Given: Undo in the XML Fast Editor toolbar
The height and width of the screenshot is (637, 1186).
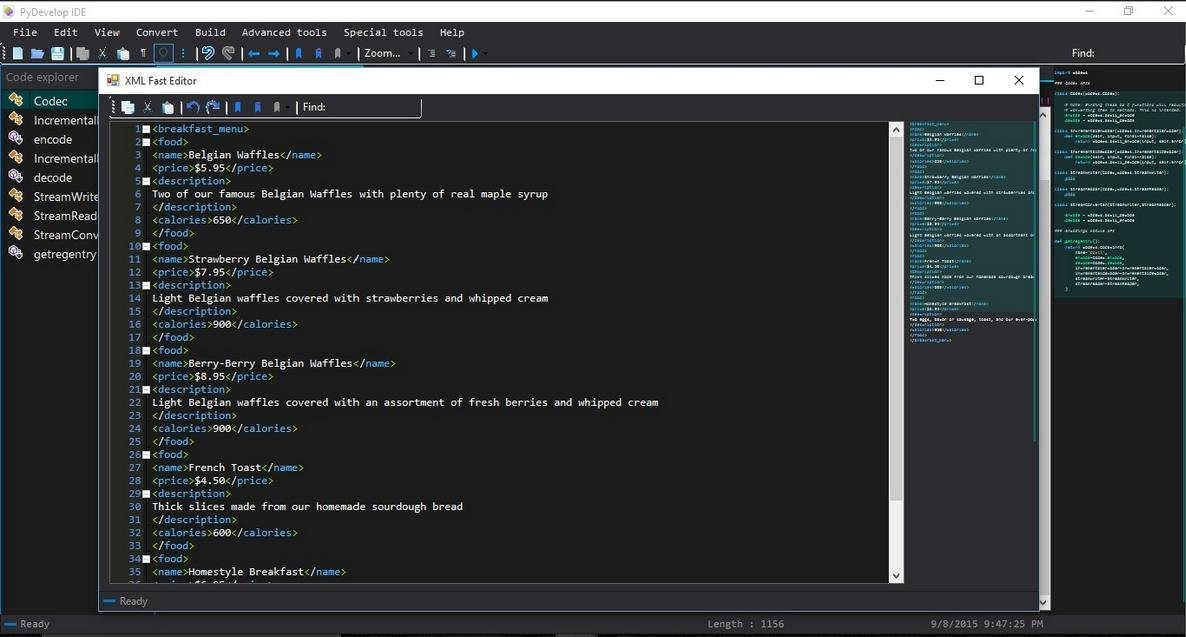Looking at the screenshot, I should [193, 107].
